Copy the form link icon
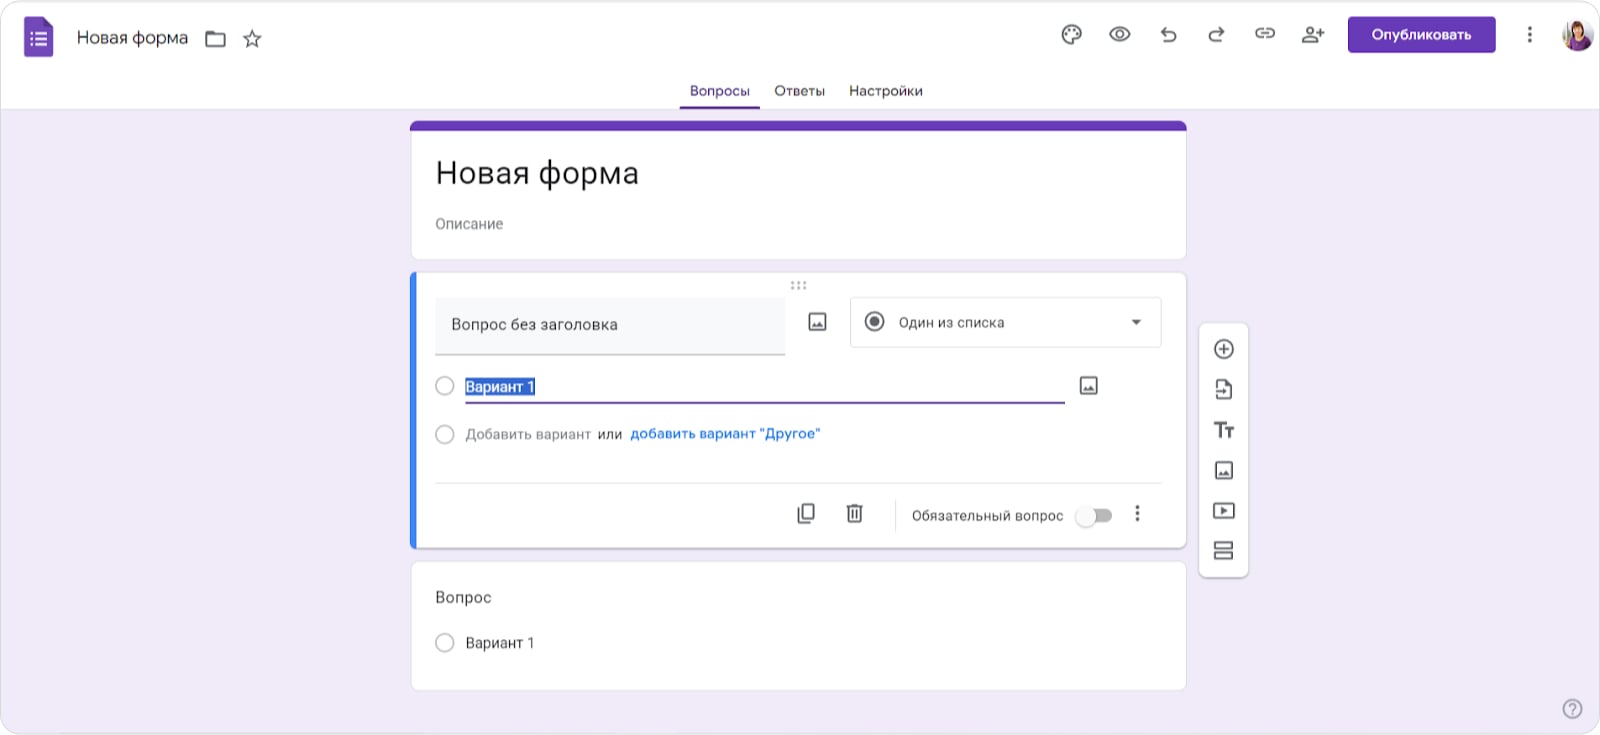The image size is (1600, 735). (x=1265, y=34)
